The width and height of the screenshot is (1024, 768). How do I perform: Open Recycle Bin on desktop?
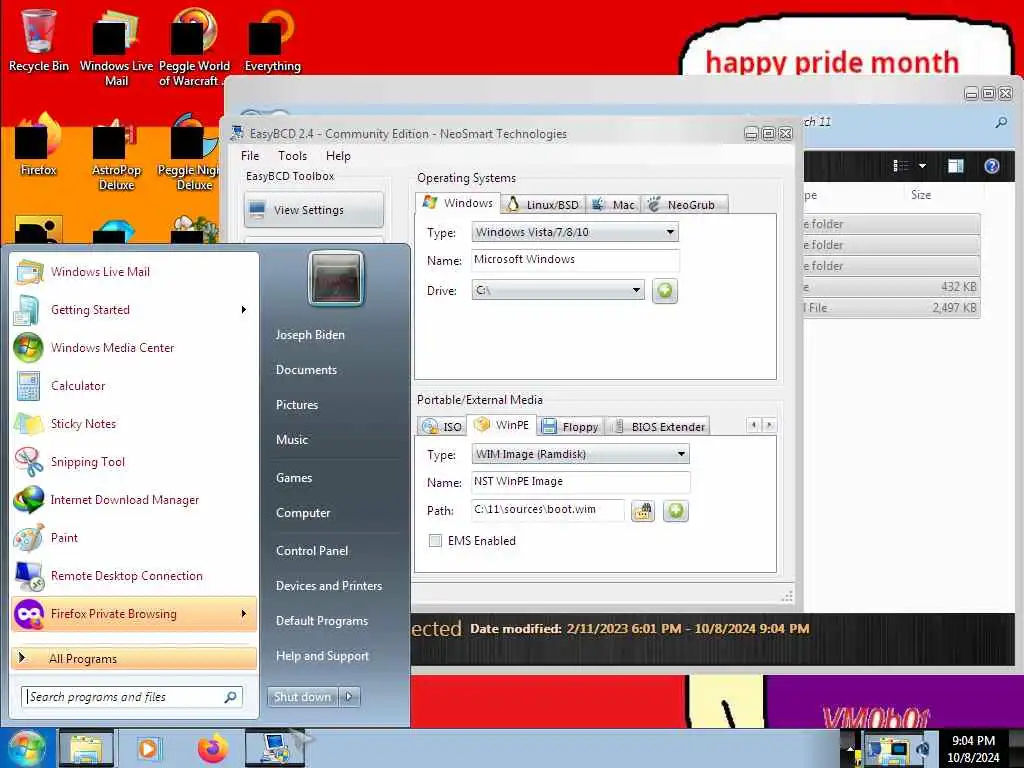coord(39,40)
